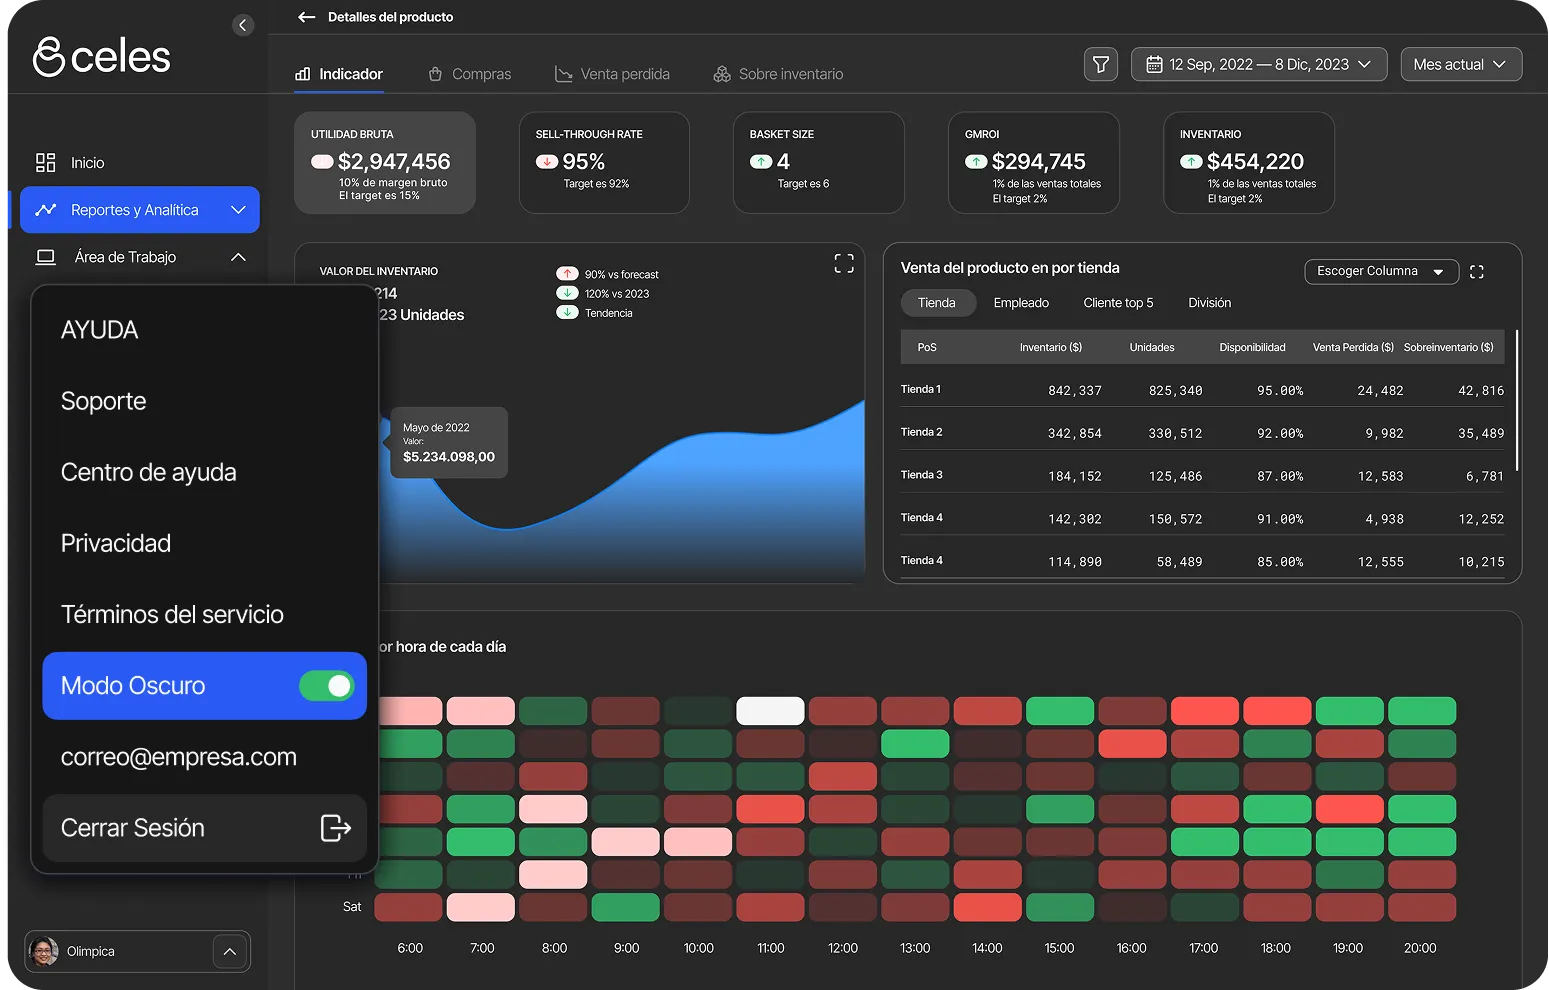Open the filter funnel icon
This screenshot has height=990, width=1549.
1100,64
